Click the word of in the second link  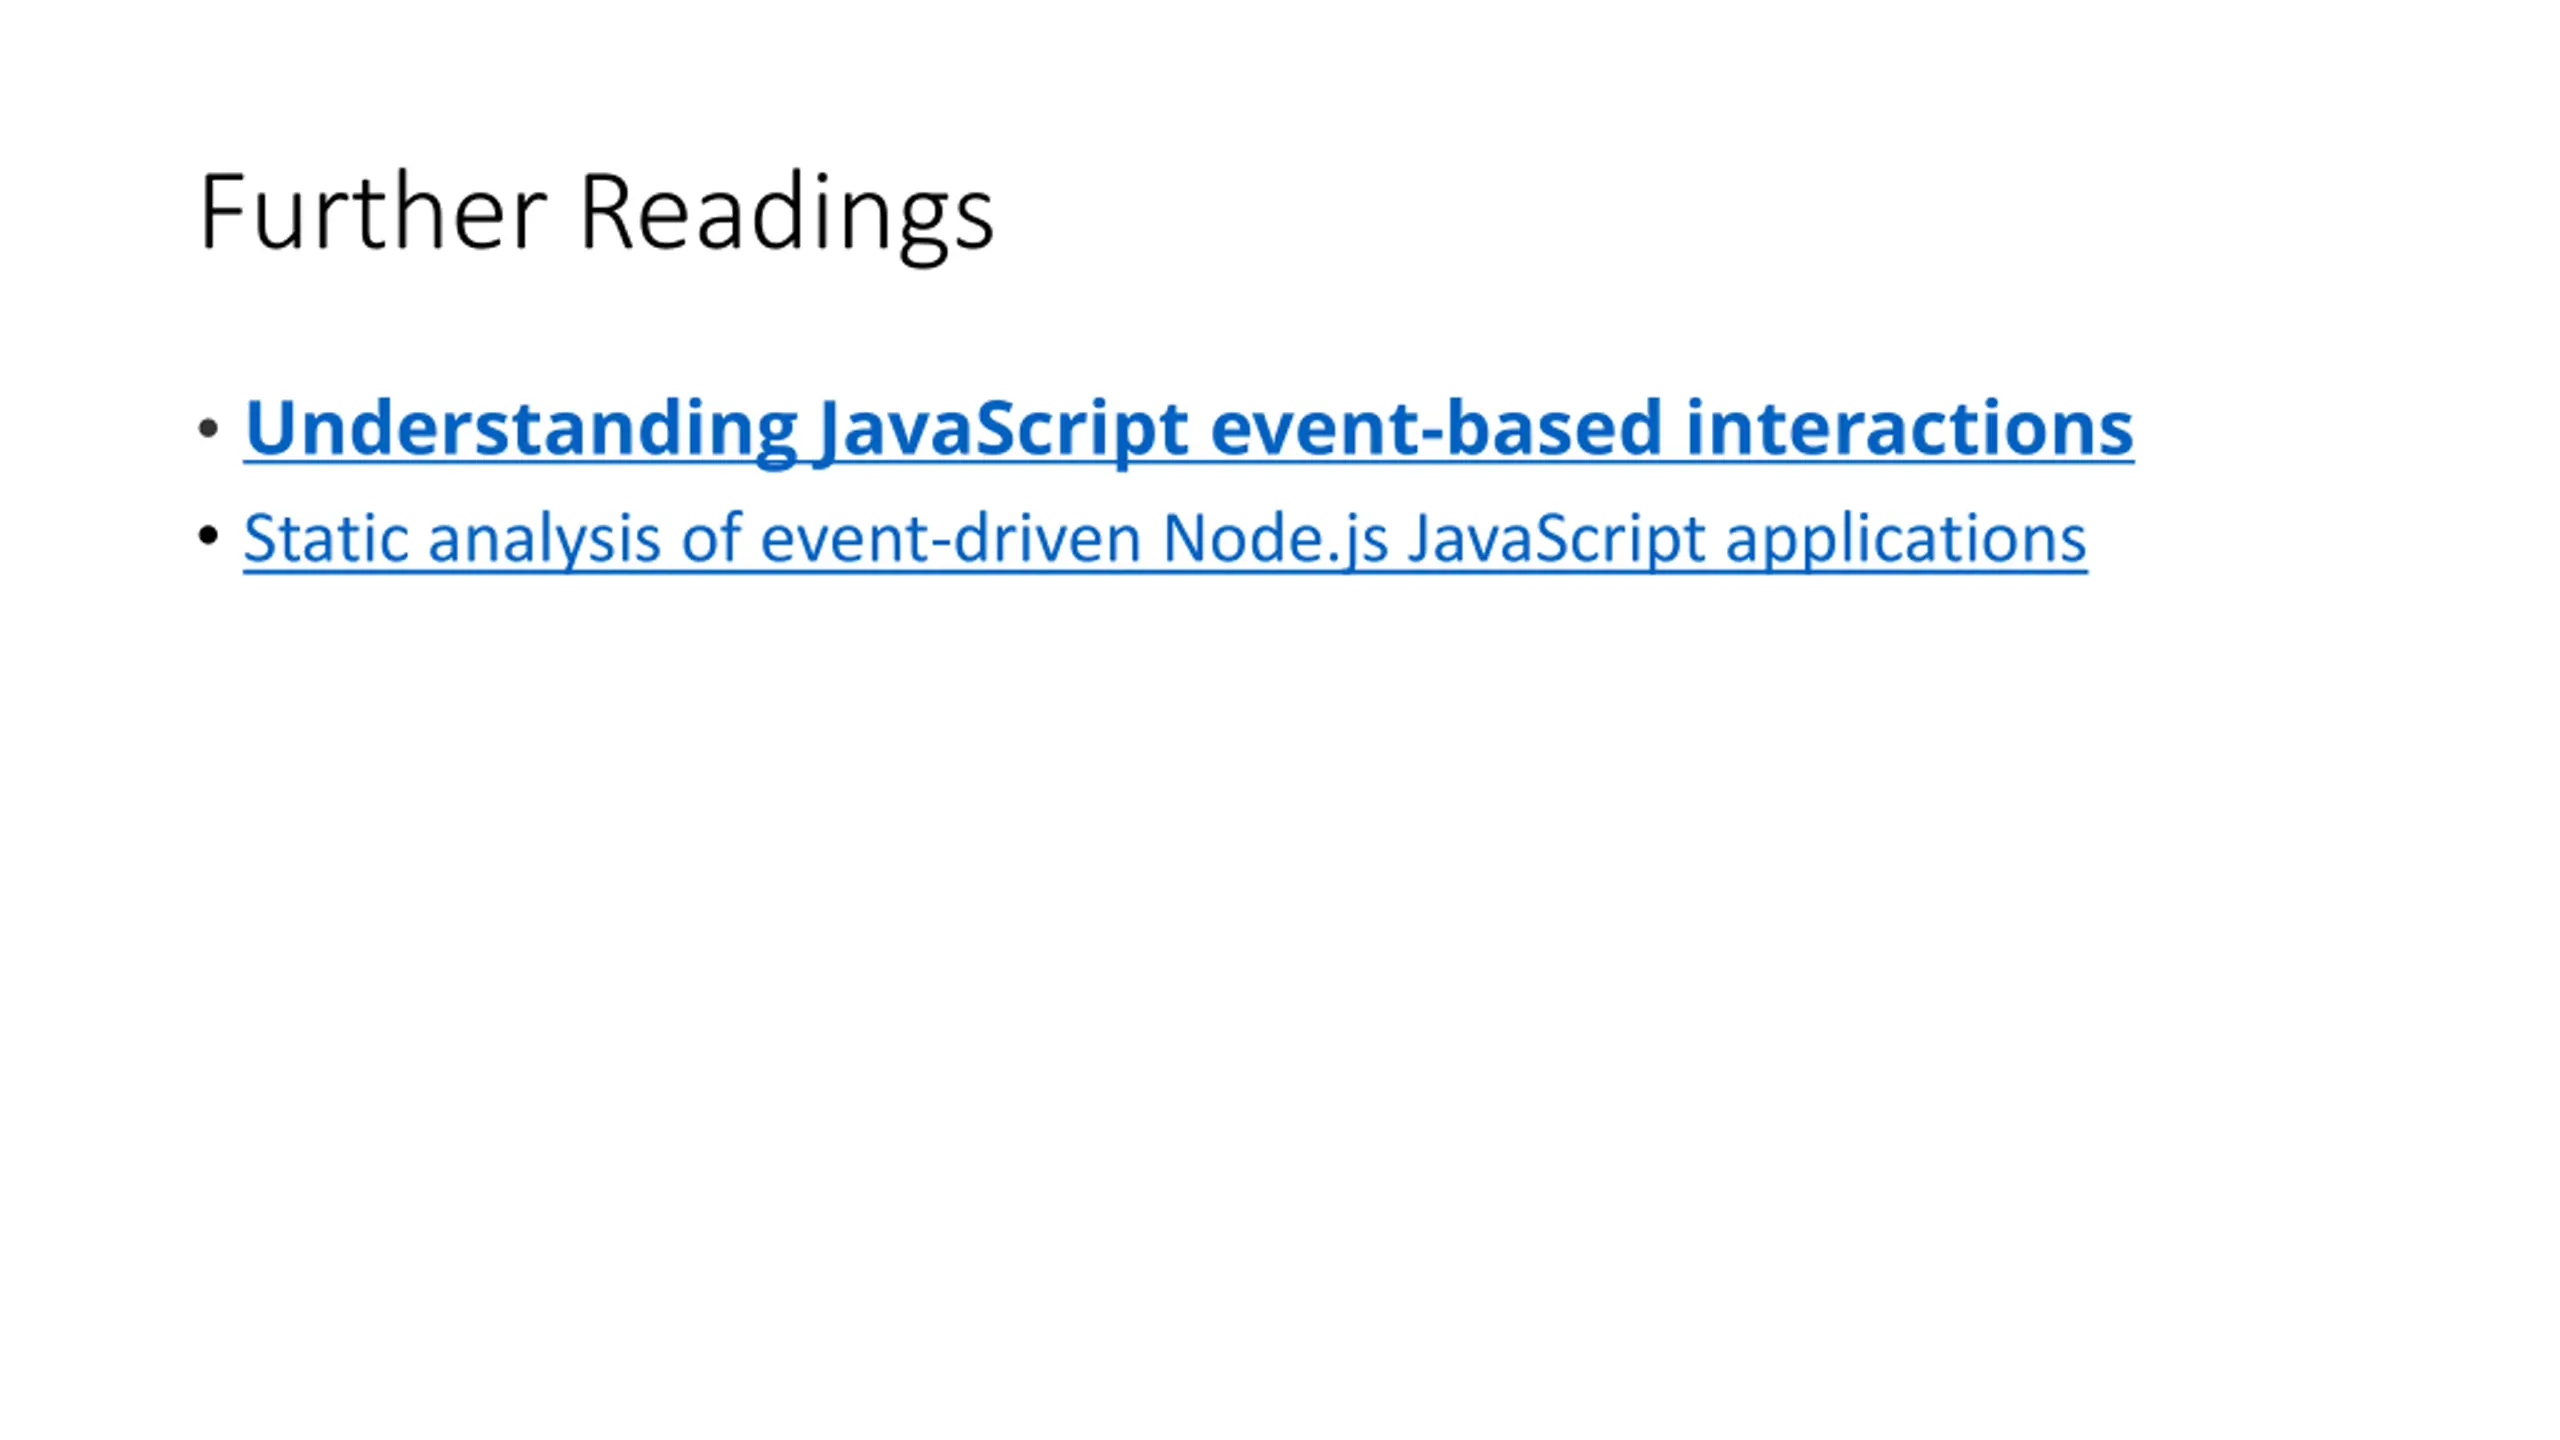[x=711, y=539]
